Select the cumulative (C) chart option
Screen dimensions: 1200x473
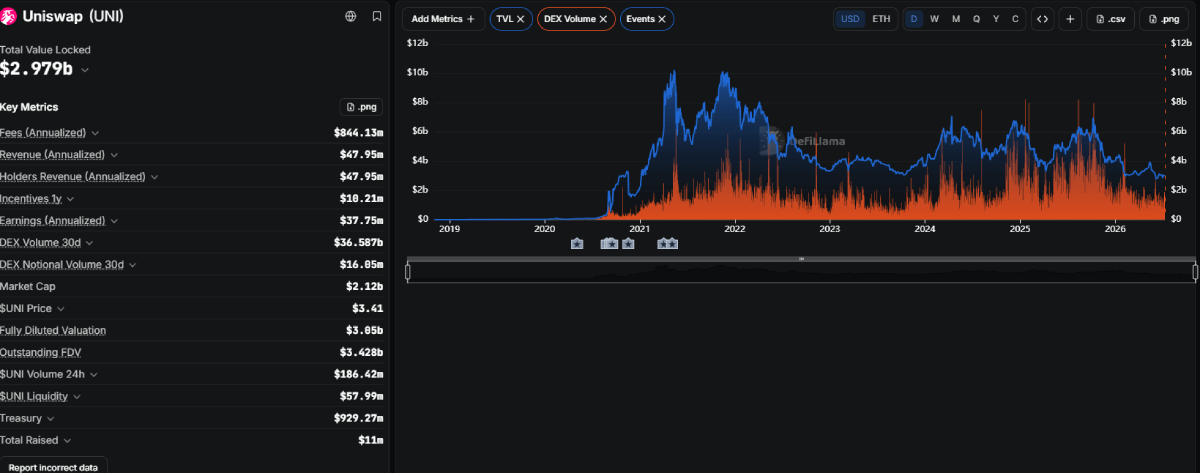1015,19
